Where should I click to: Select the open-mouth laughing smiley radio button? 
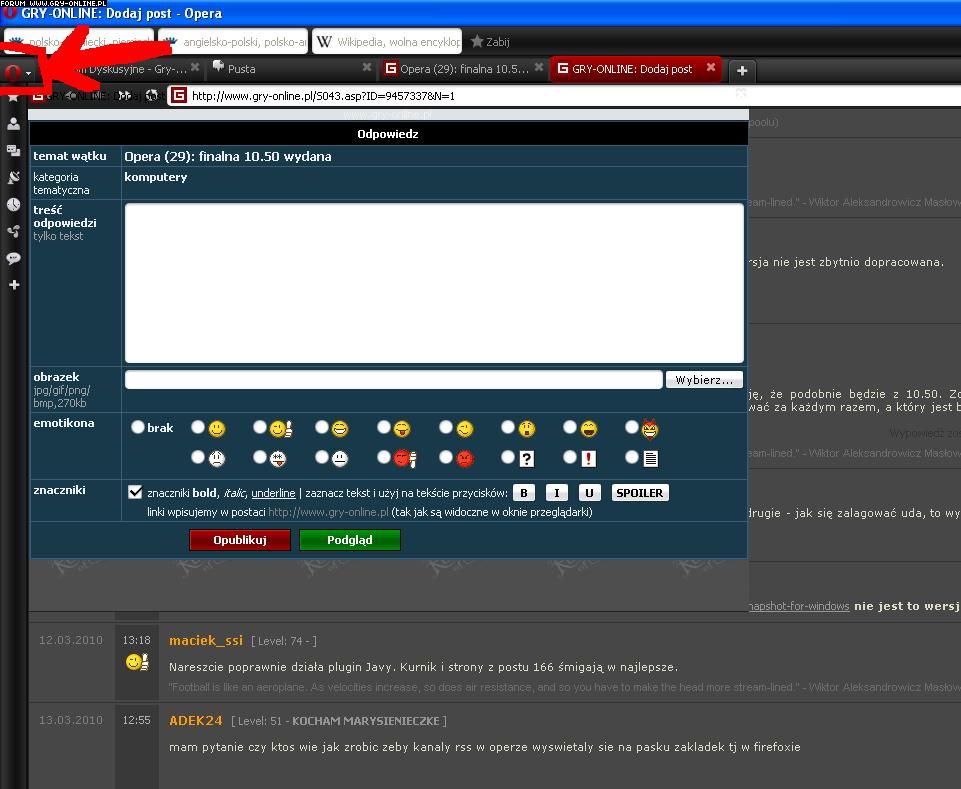point(569,427)
